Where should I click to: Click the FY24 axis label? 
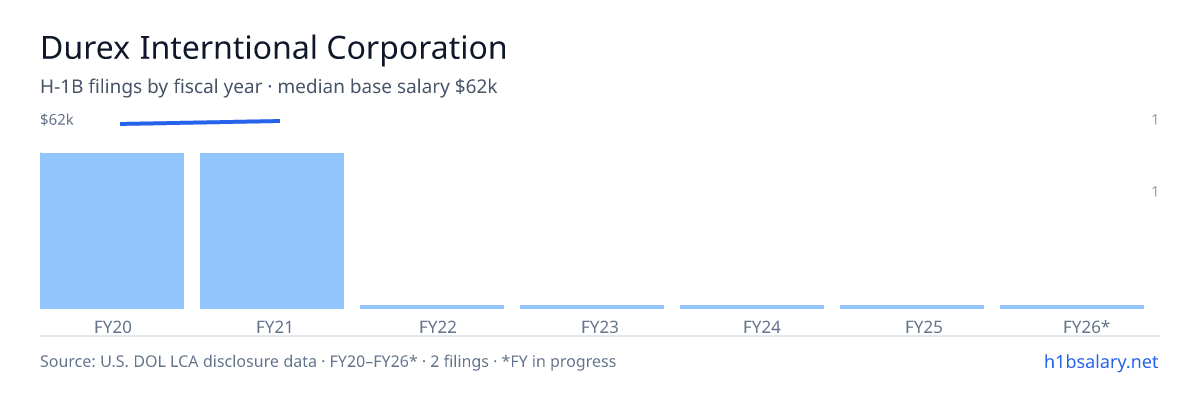coord(752,326)
